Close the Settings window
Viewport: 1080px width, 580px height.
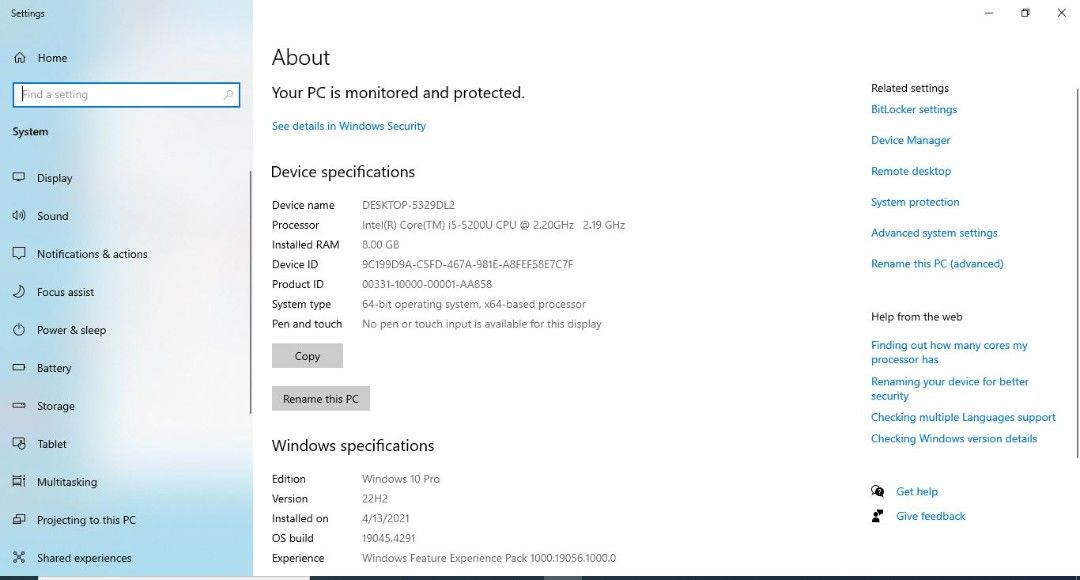(1061, 13)
